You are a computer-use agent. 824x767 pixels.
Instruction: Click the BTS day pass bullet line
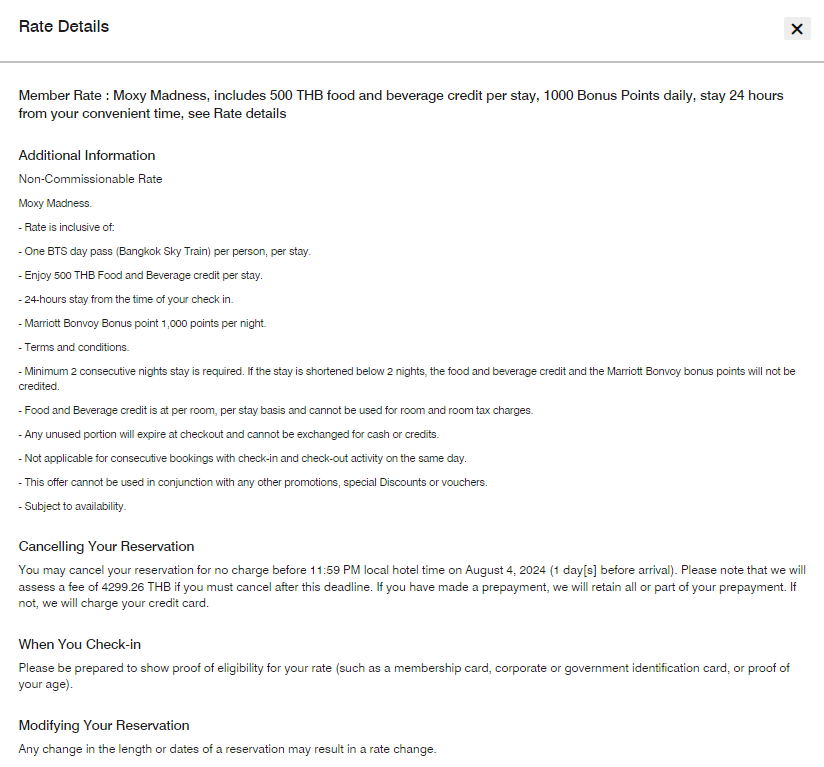[165, 251]
